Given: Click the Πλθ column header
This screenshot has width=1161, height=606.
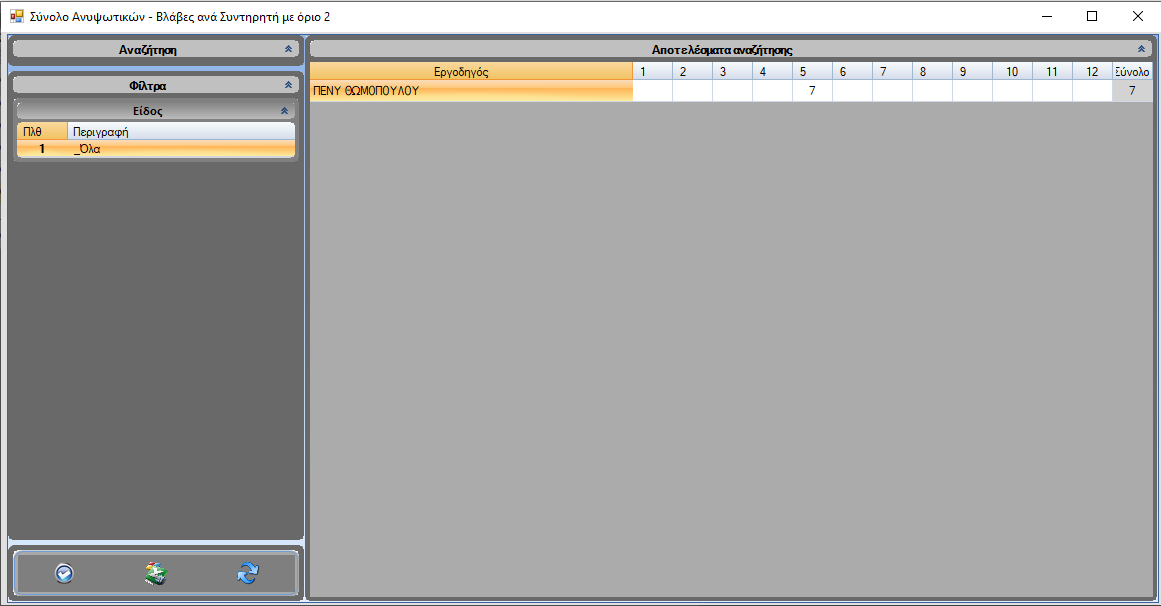Looking at the screenshot, I should pos(41,131).
